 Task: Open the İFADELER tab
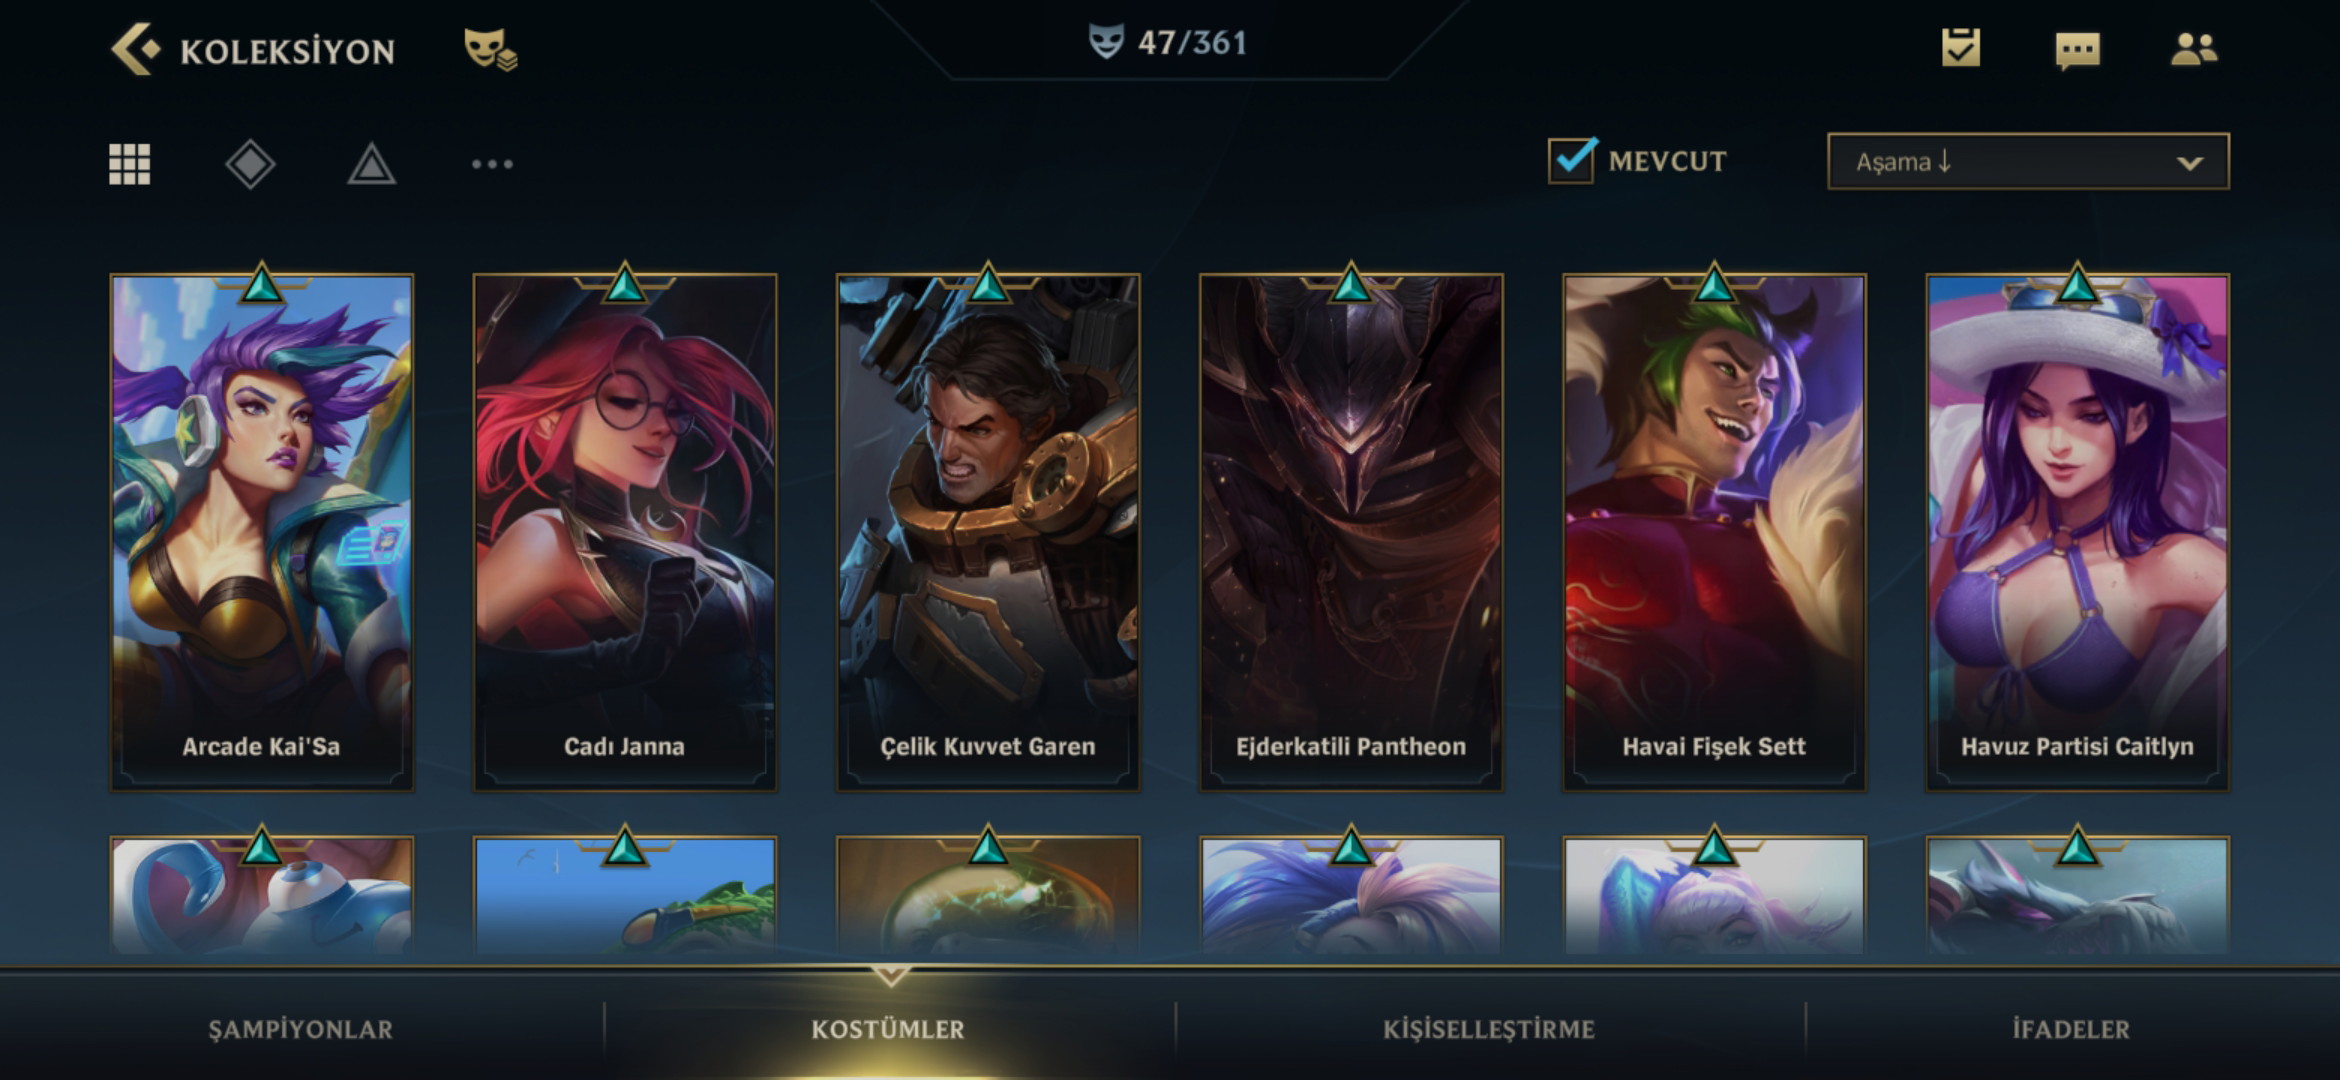(2070, 1029)
